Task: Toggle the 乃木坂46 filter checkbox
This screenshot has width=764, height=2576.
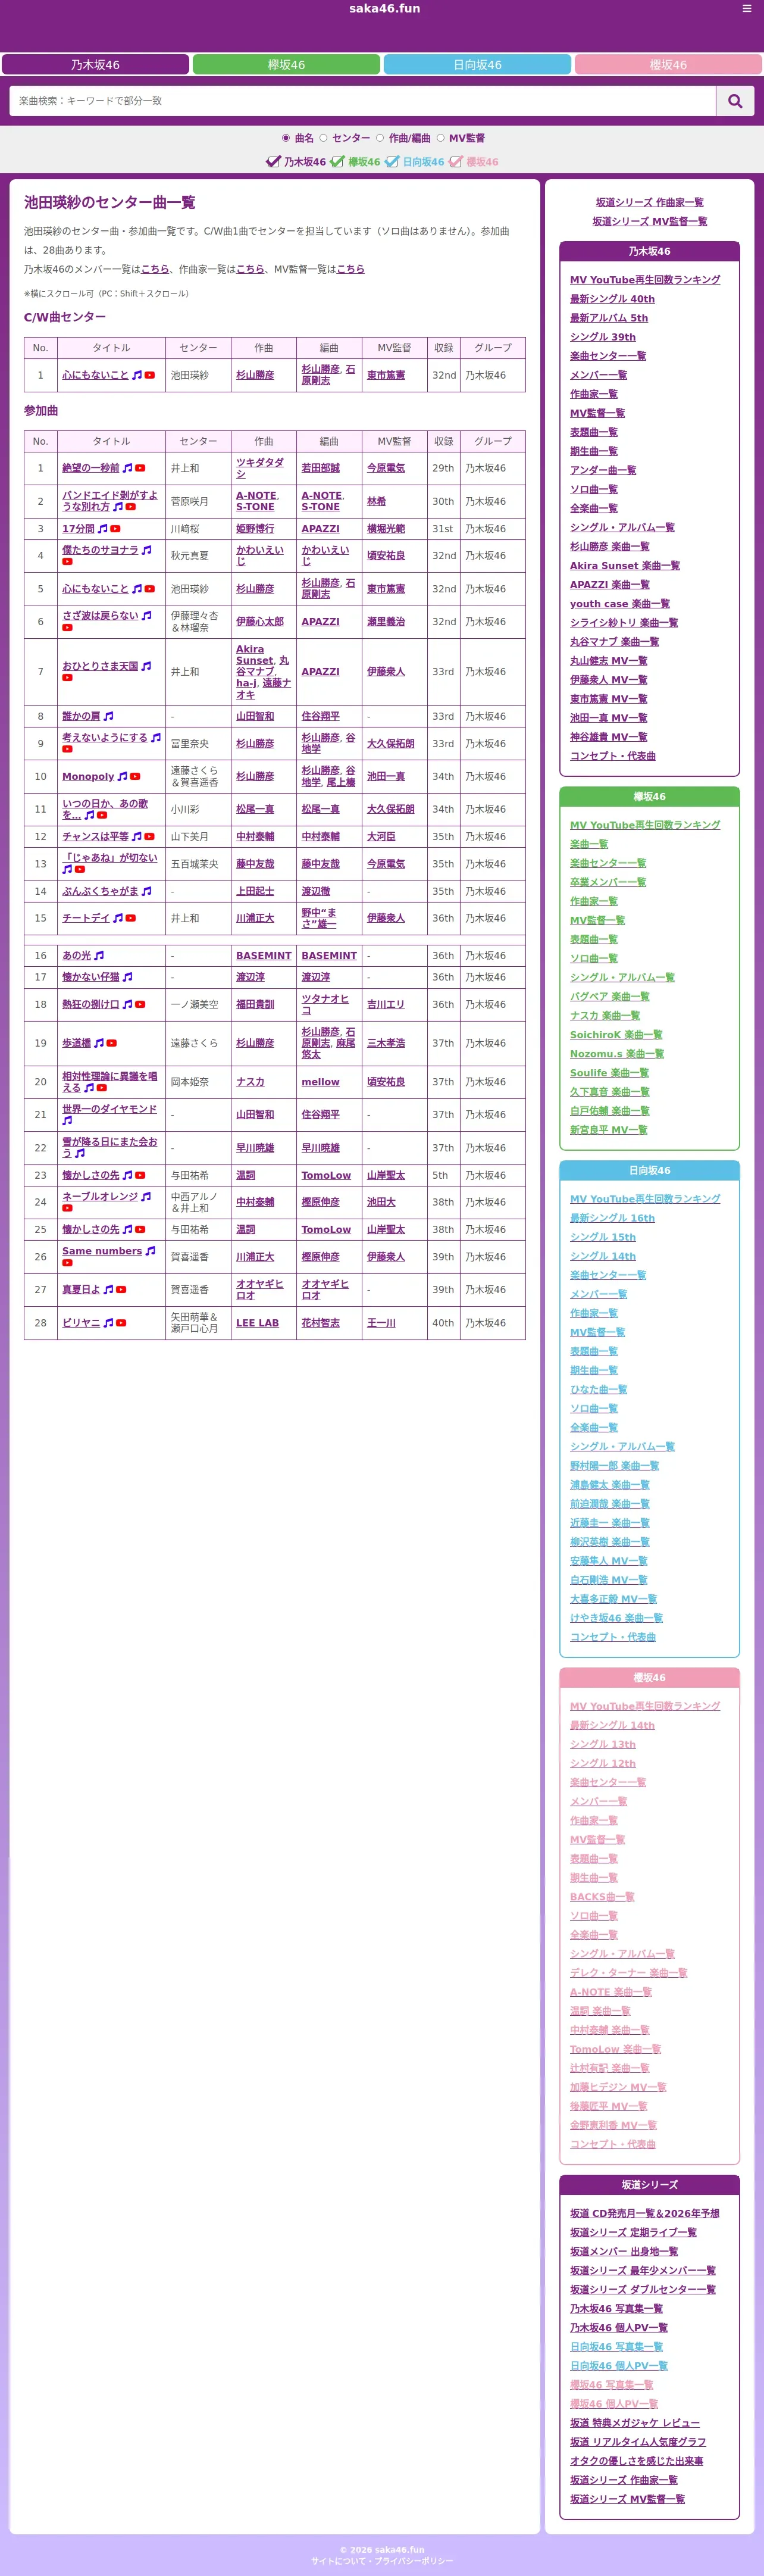Action: pos(273,161)
